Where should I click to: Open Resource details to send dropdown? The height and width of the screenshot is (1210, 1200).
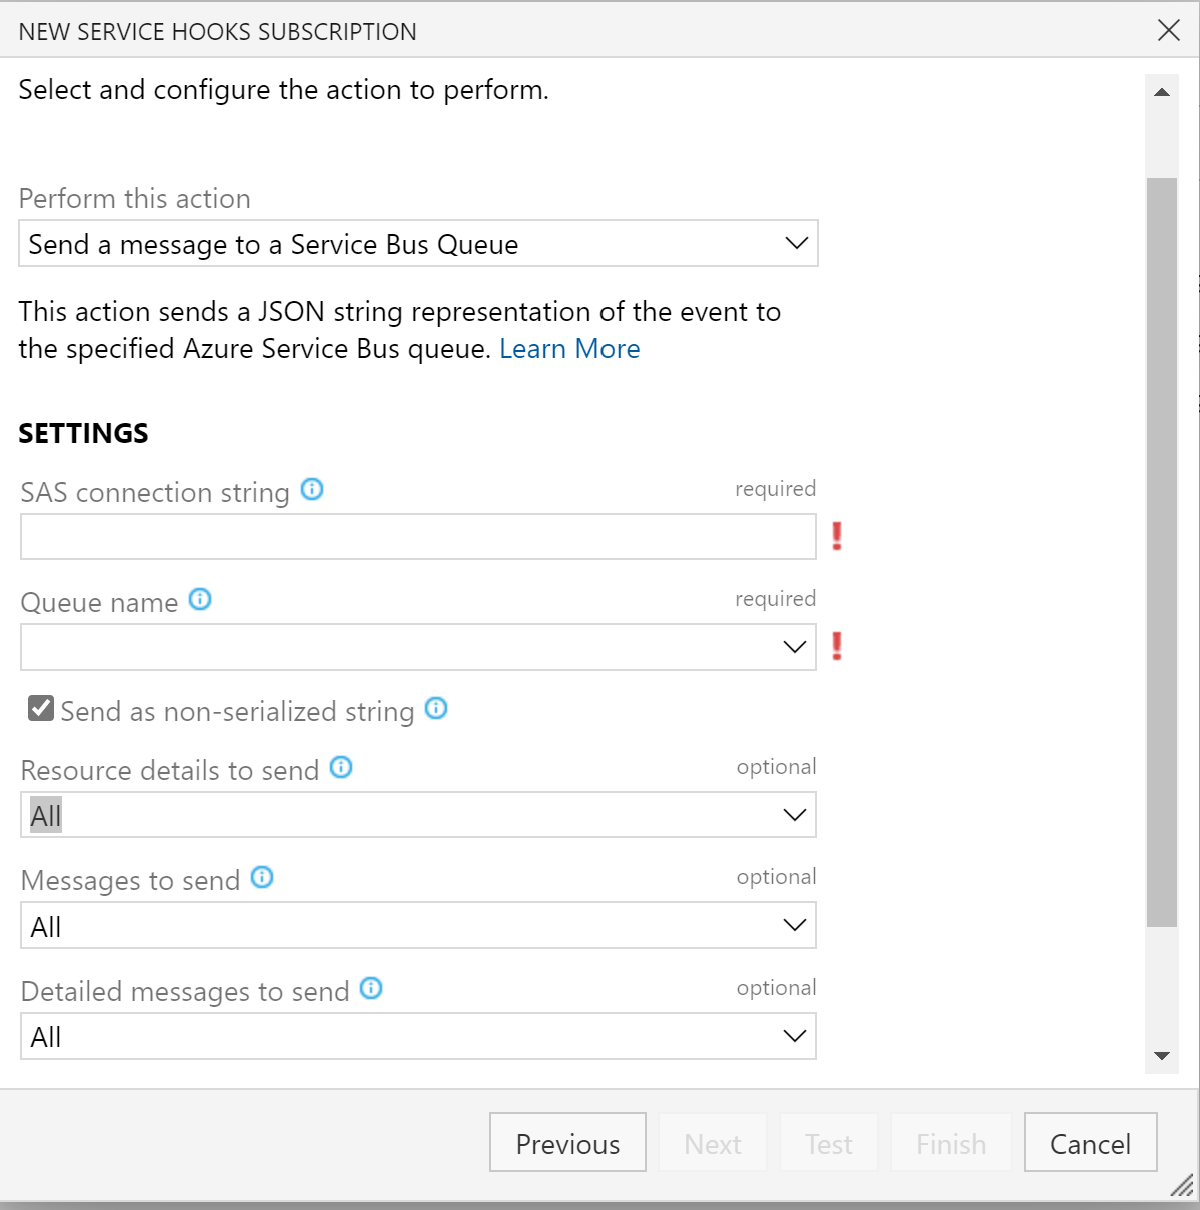pyautogui.click(x=418, y=815)
